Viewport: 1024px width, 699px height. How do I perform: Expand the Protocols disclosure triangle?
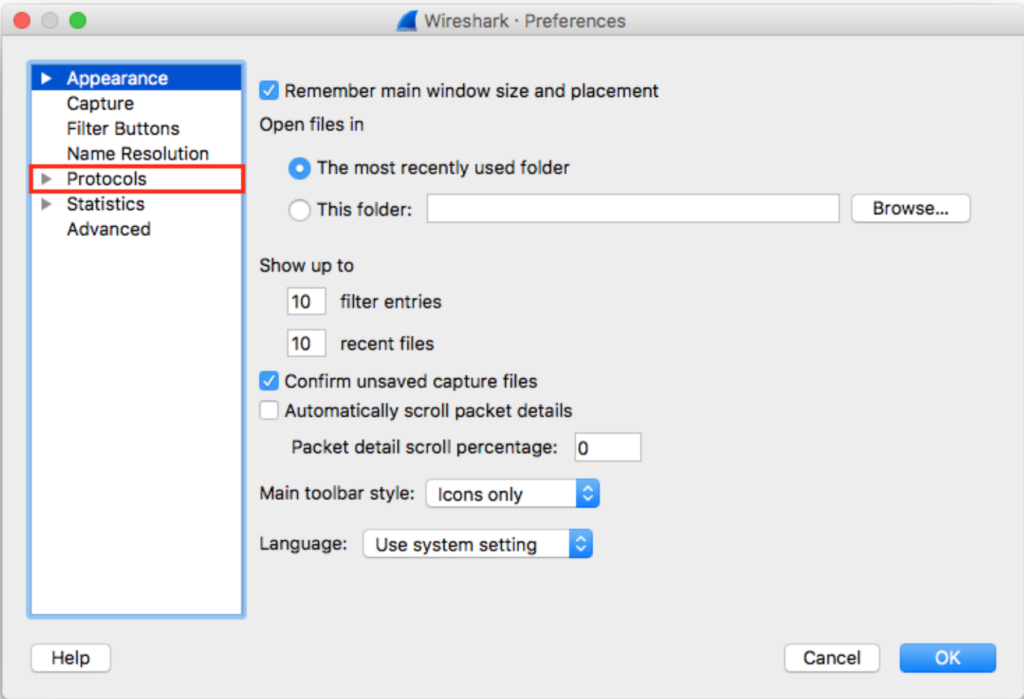tap(46, 179)
